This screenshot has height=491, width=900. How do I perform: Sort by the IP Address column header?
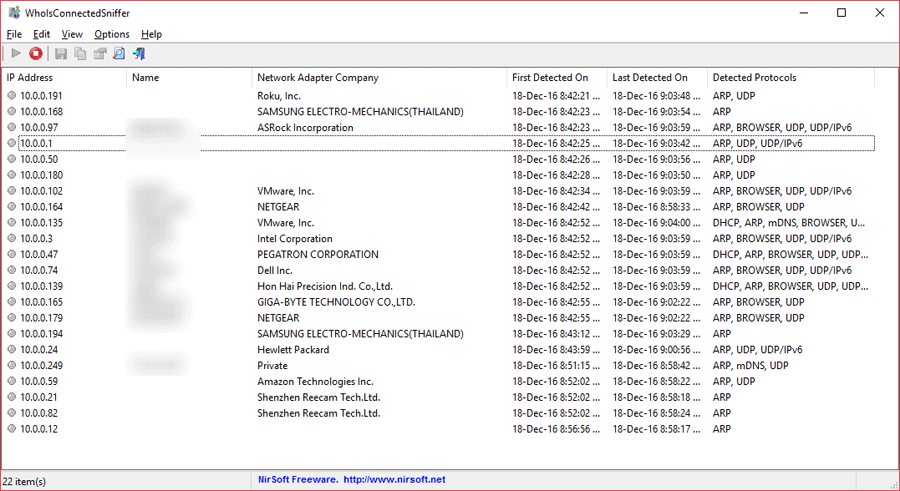tap(64, 78)
